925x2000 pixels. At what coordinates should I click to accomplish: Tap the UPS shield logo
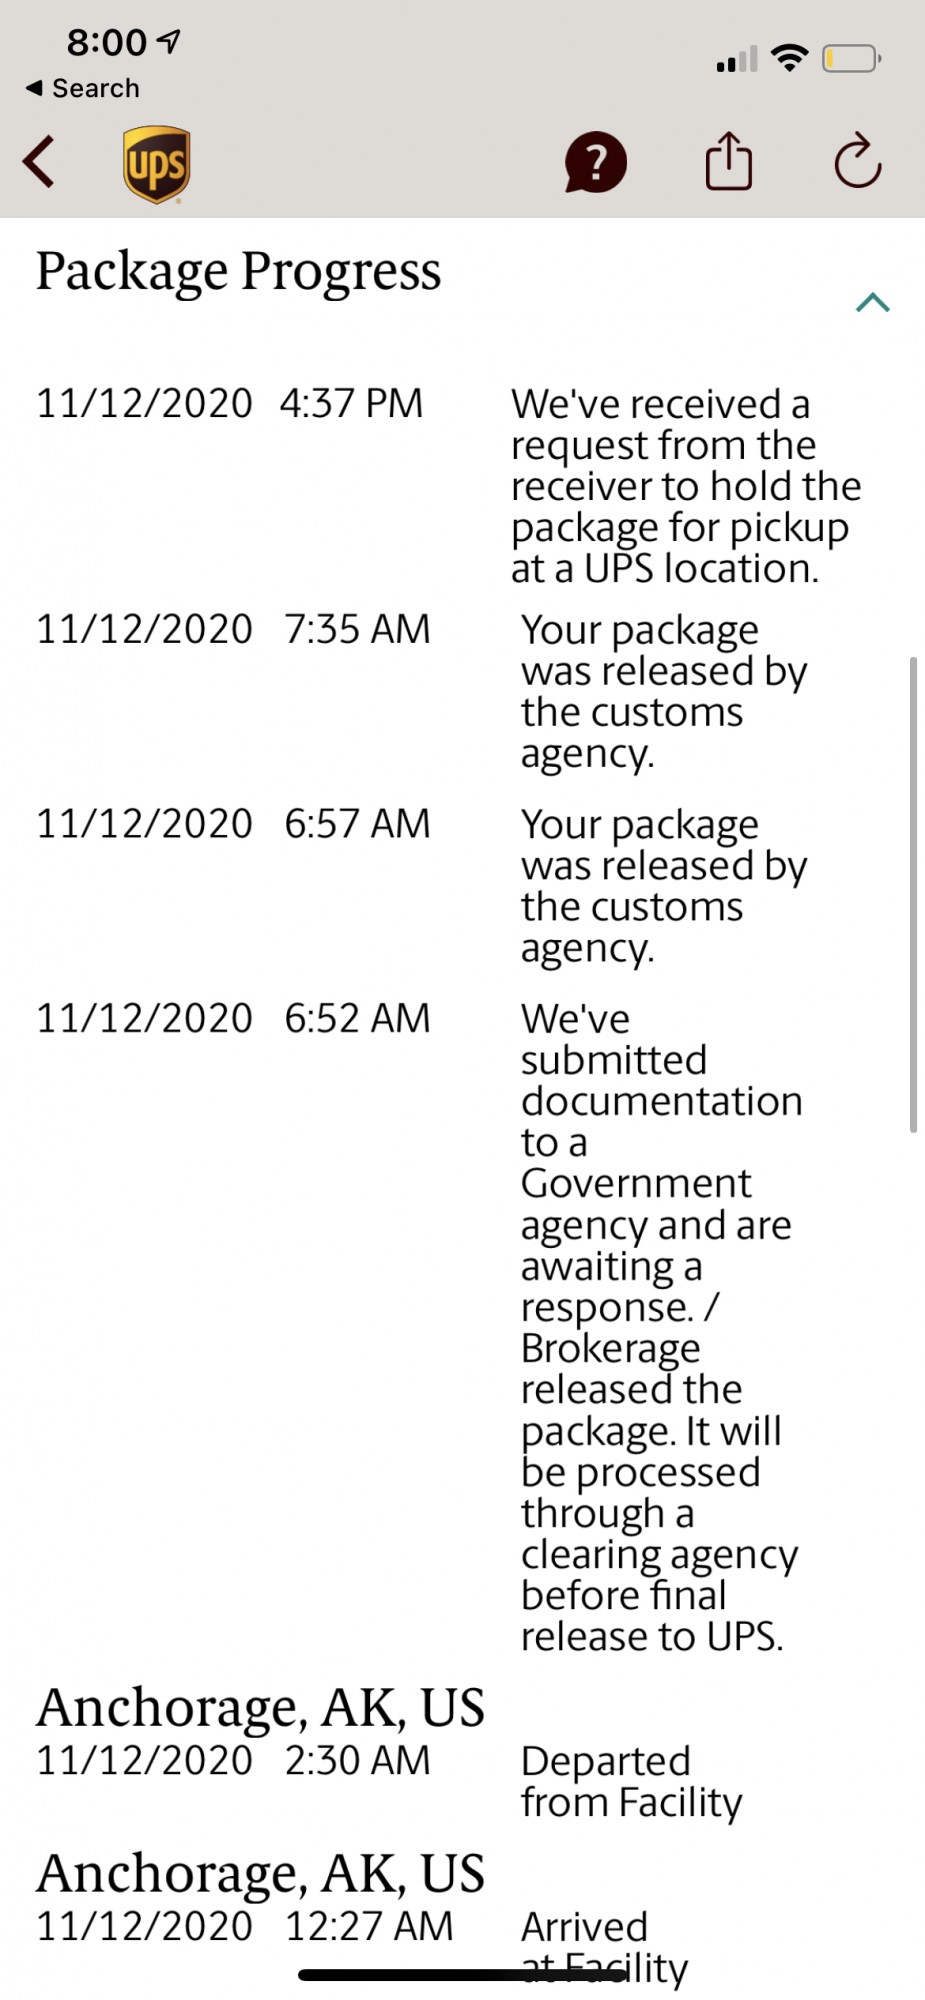pyautogui.click(x=157, y=164)
